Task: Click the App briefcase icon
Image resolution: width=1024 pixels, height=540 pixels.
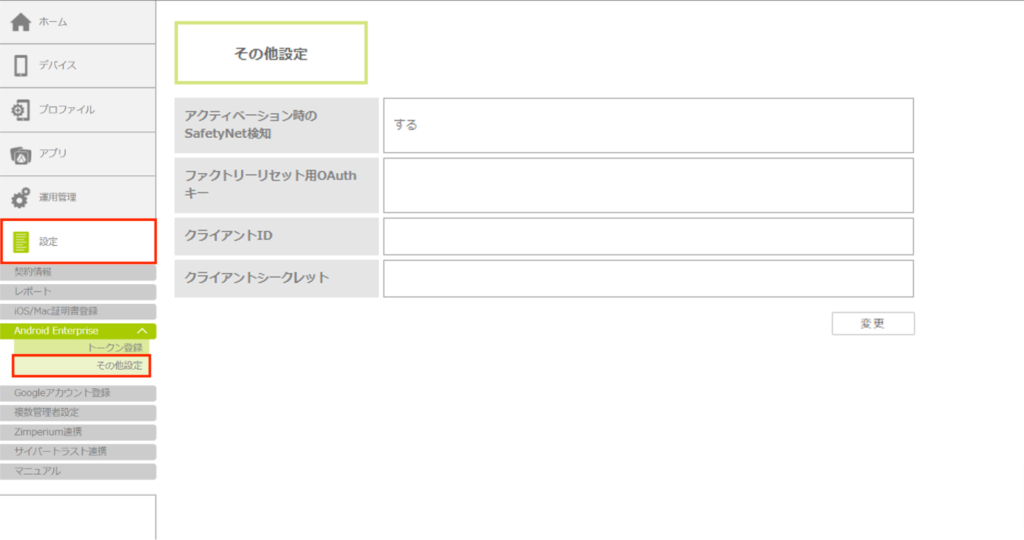Action: click(x=20, y=154)
